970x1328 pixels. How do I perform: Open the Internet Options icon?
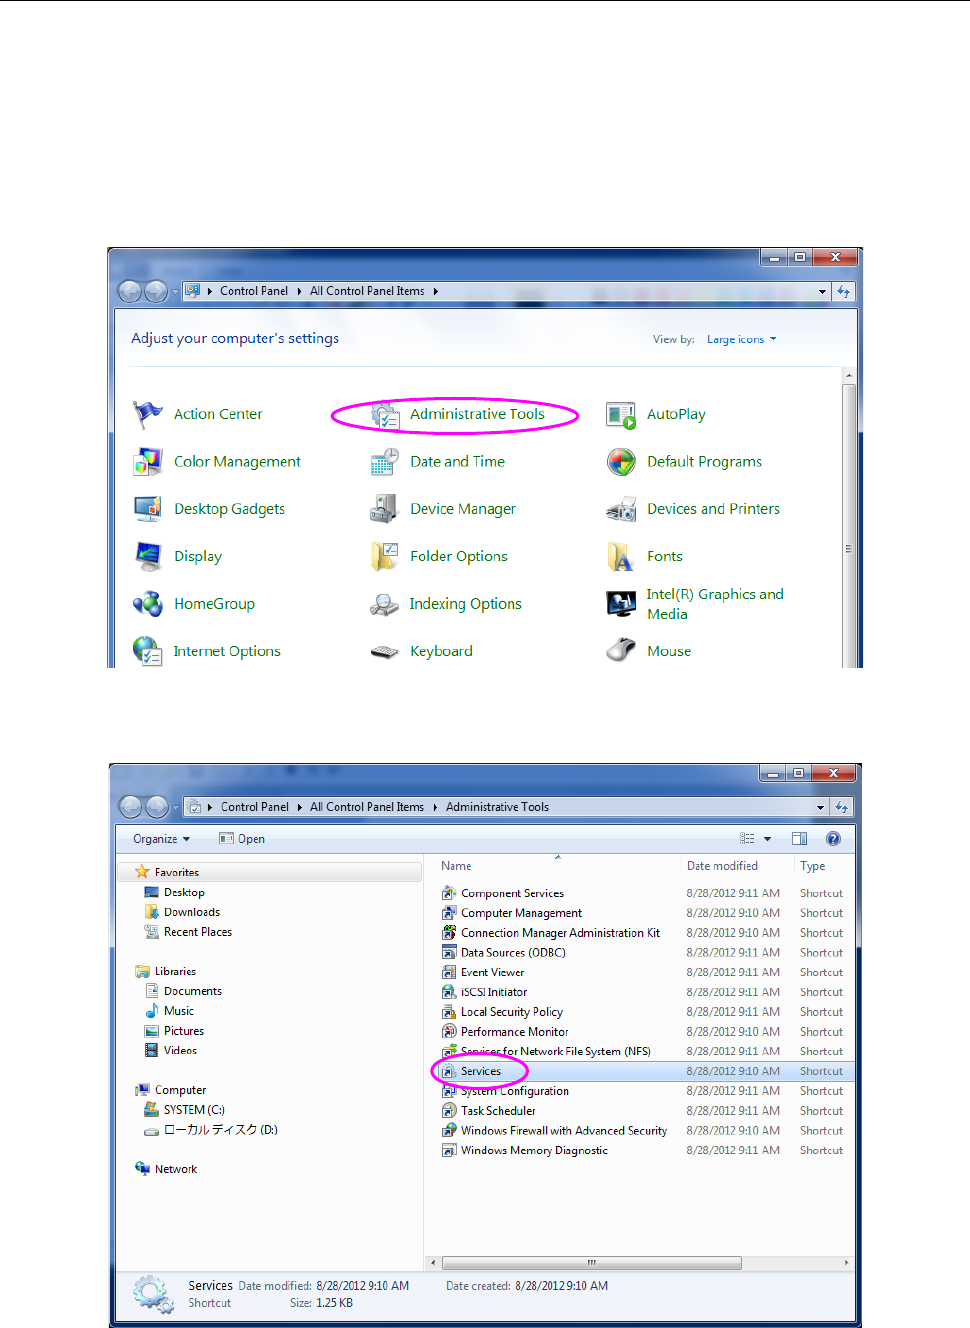148,651
